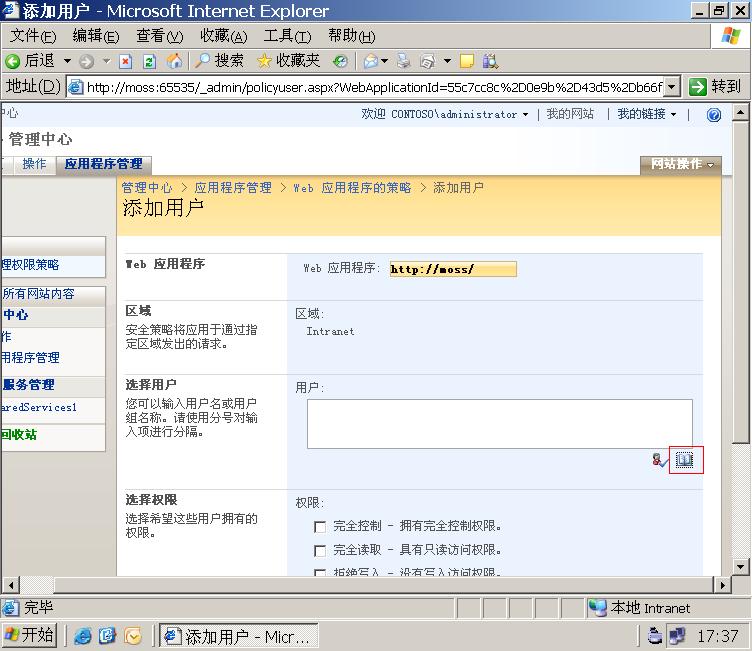
Task: Expand the CONTOSO\administrator welcome menu
Action: point(445,115)
